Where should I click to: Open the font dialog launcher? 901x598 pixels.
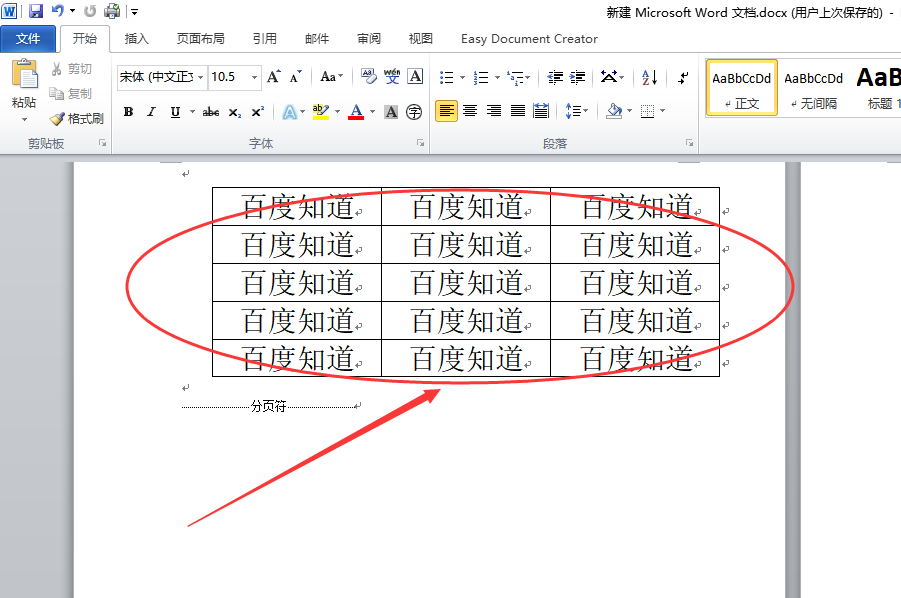point(421,143)
